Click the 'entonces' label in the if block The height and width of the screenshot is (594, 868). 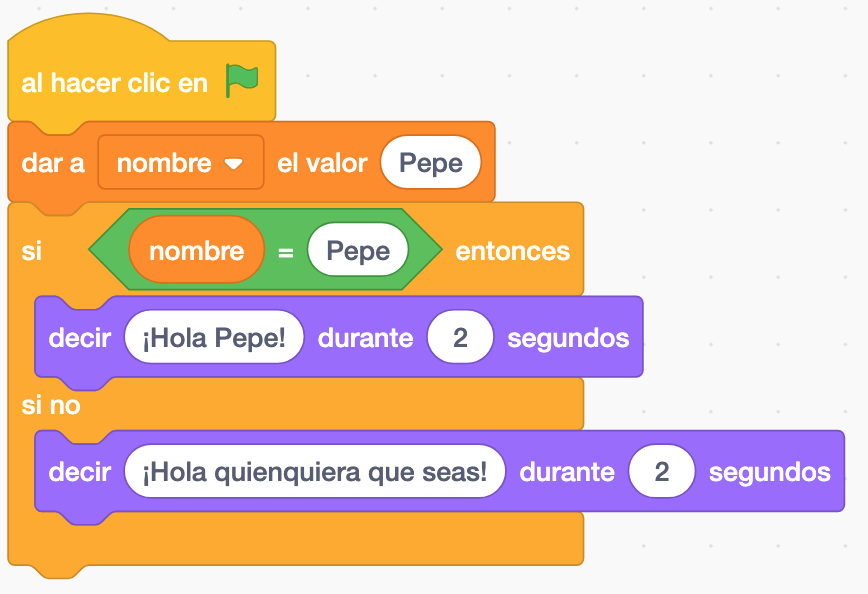point(512,251)
